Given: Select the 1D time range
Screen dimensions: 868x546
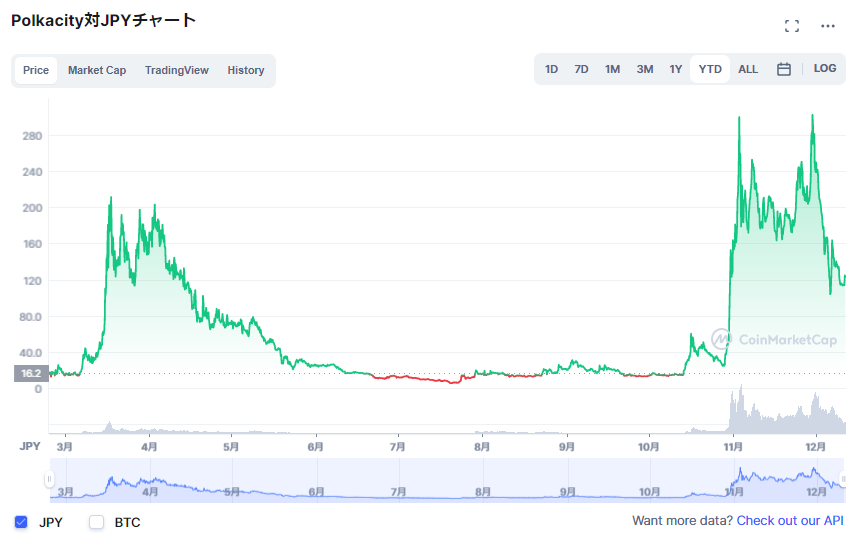Looking at the screenshot, I should (551, 69).
